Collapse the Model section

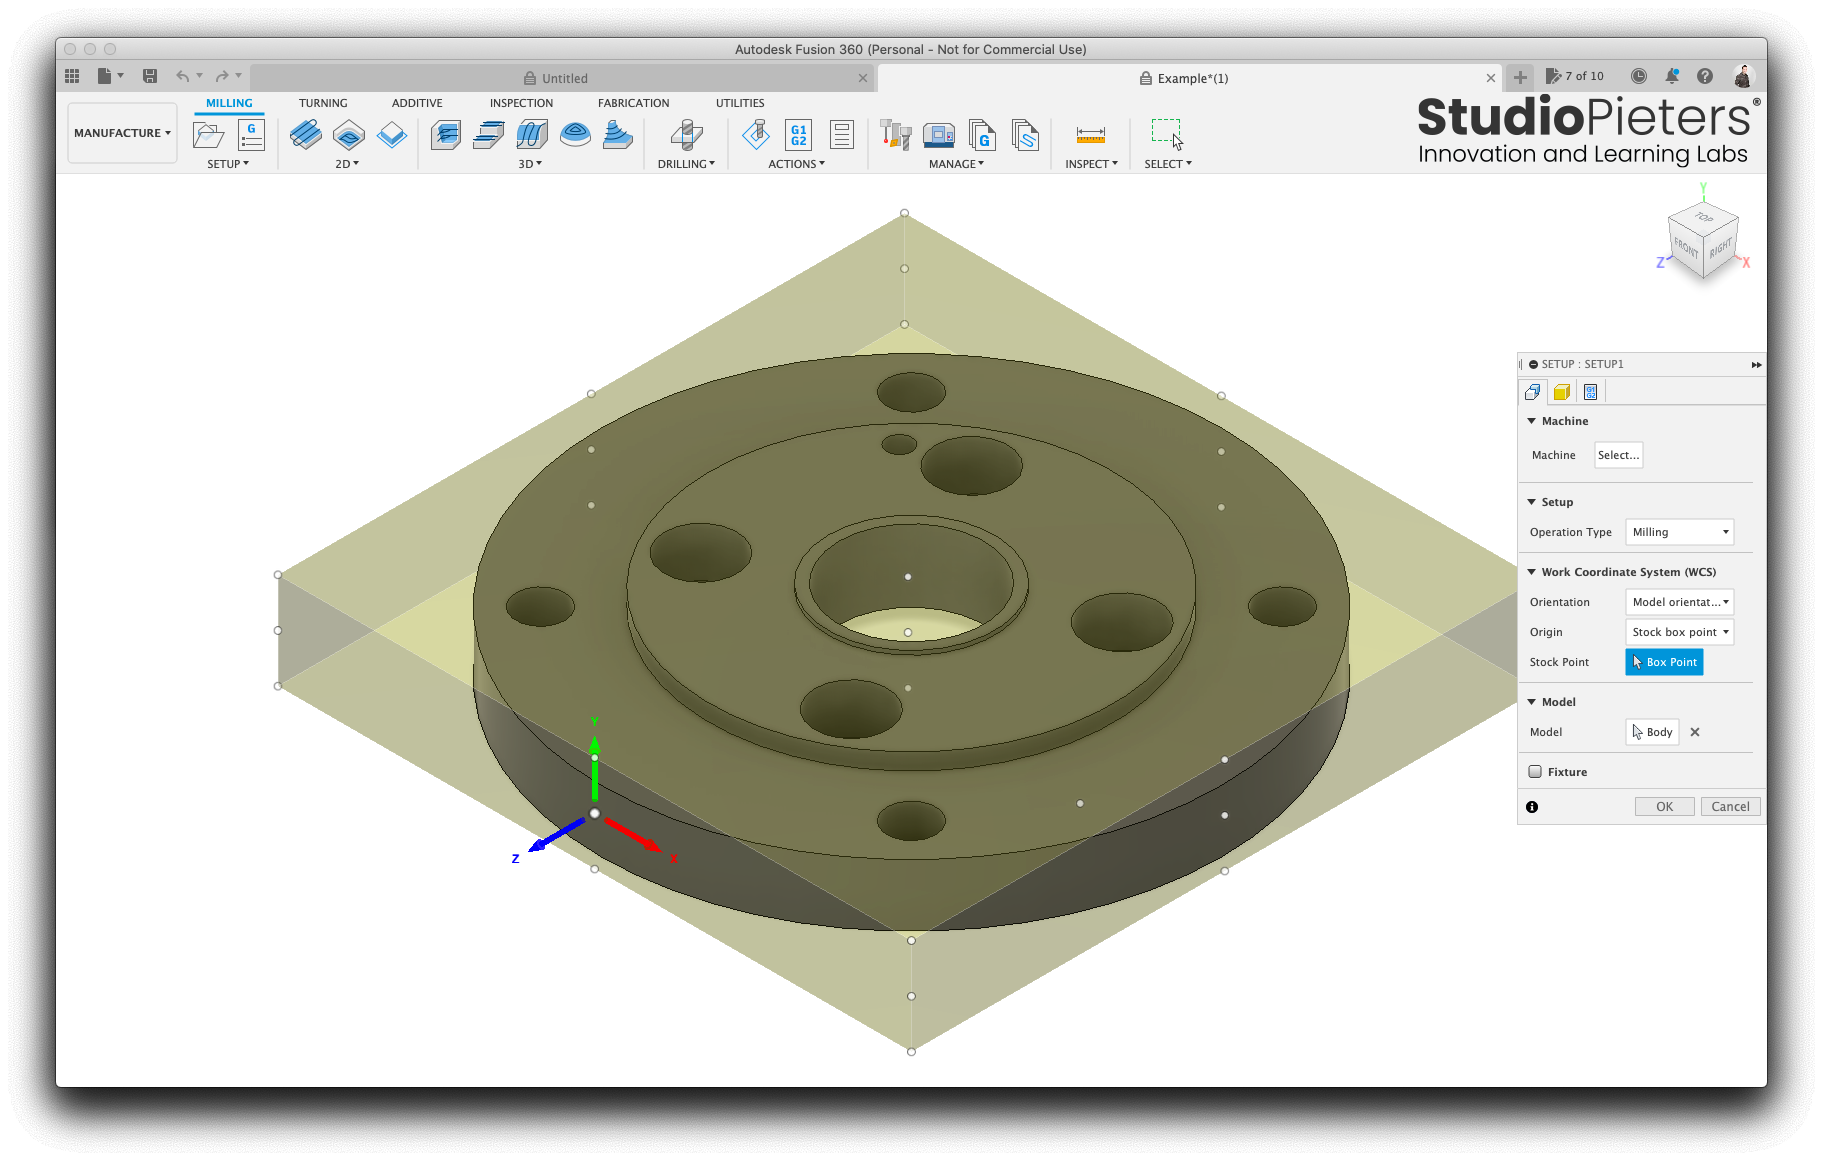click(1532, 702)
